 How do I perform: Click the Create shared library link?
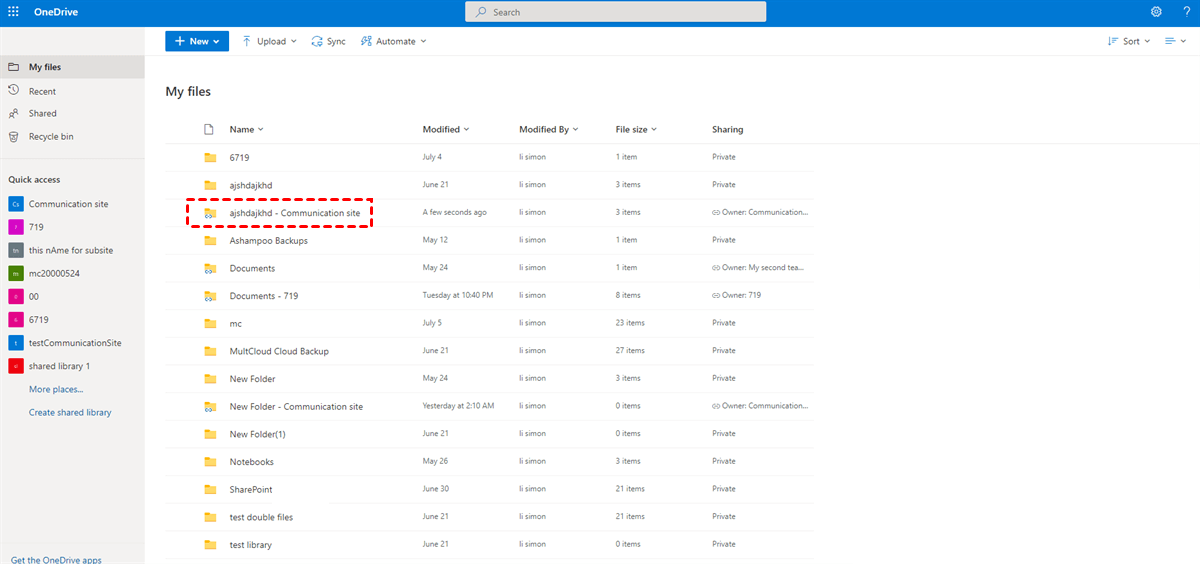[70, 412]
